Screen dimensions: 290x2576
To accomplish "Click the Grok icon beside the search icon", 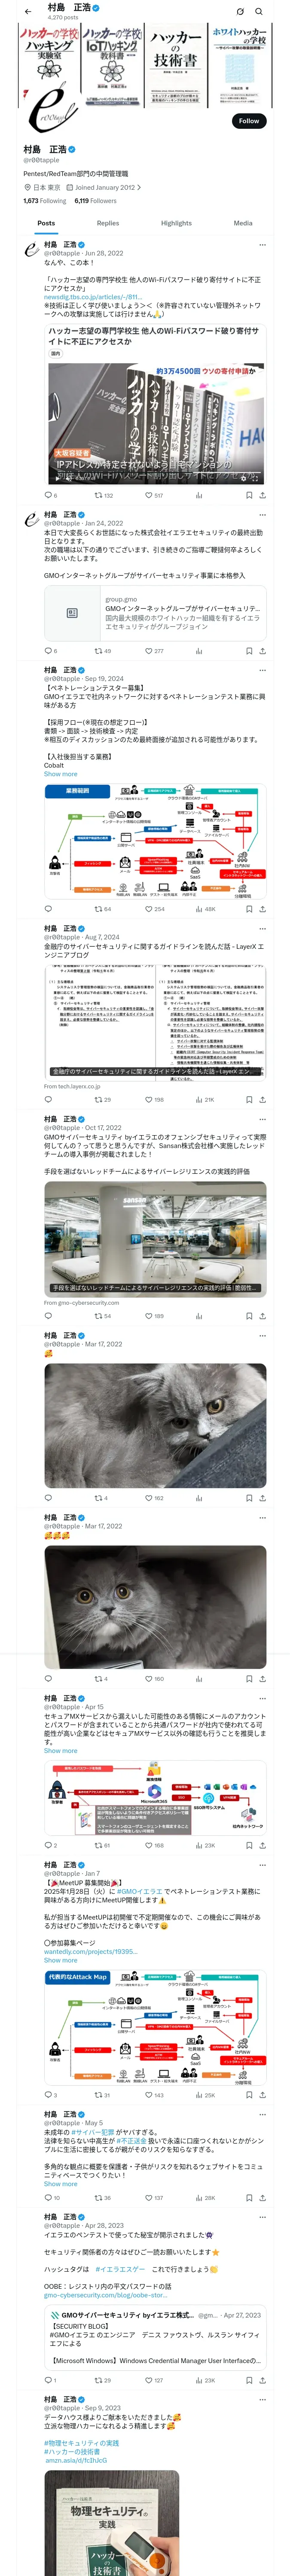I will tap(240, 11).
